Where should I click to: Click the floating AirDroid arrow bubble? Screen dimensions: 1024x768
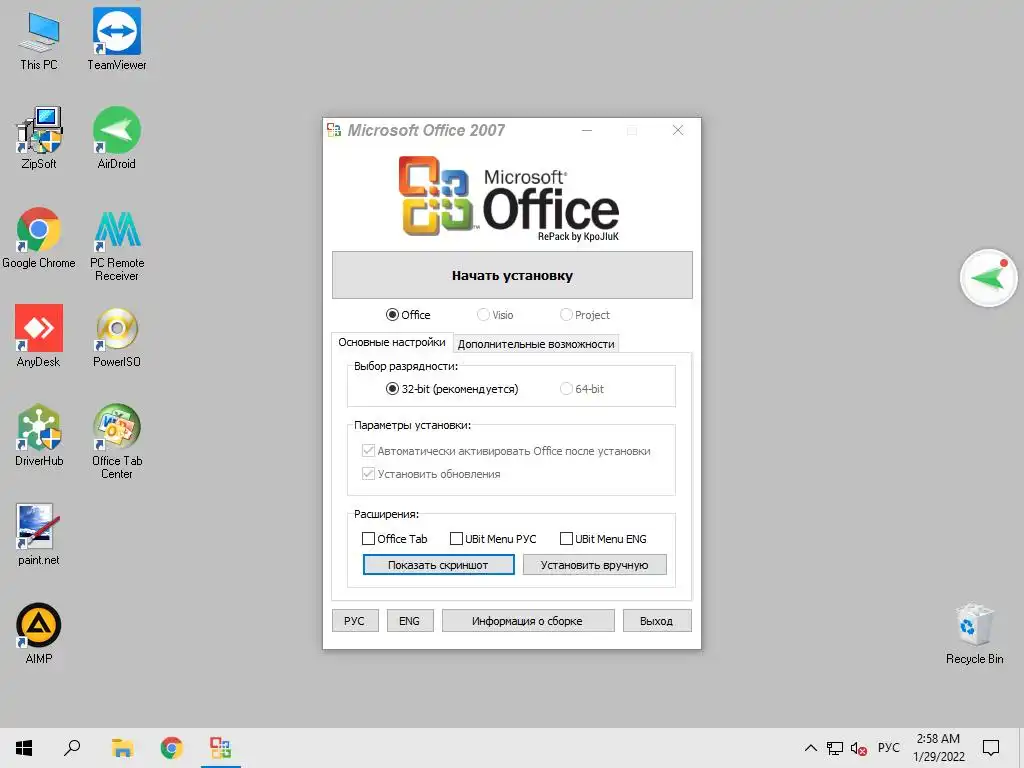(988, 278)
